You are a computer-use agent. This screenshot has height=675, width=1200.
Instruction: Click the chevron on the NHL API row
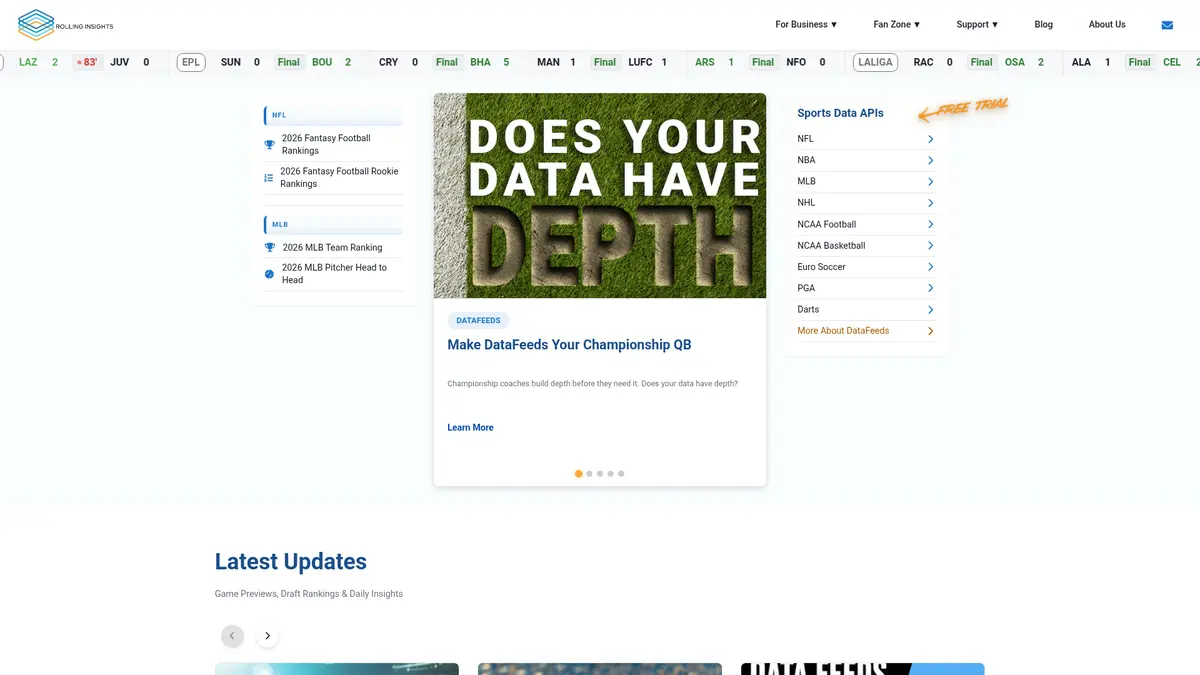pos(930,203)
